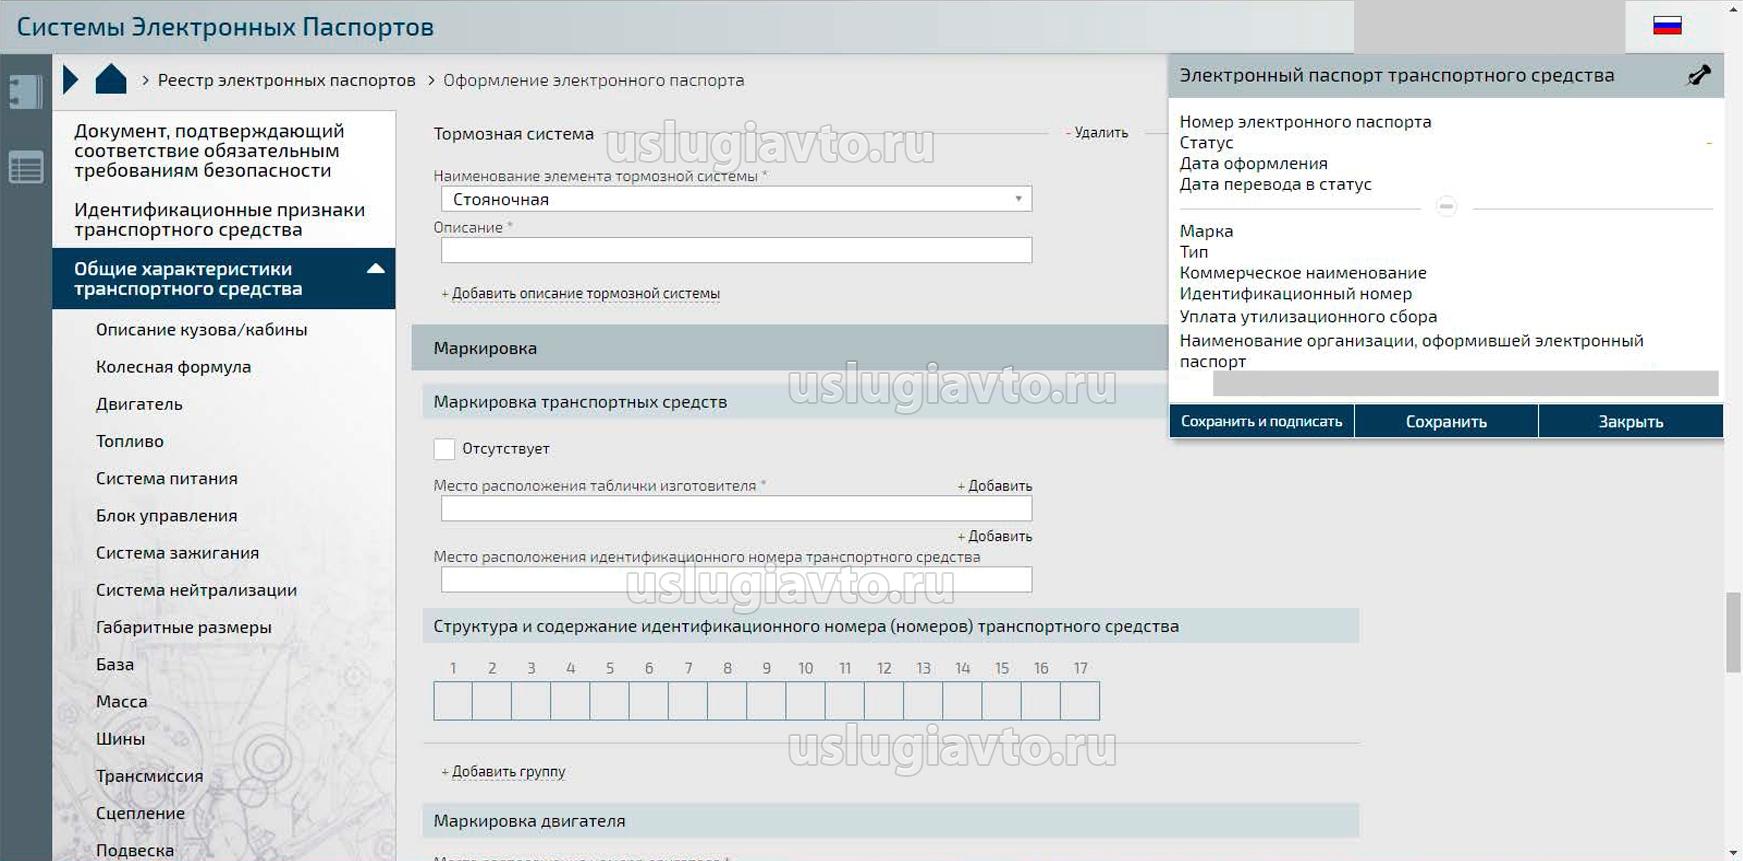Click 'Добавить описание тормозной системы' link

pos(585,294)
